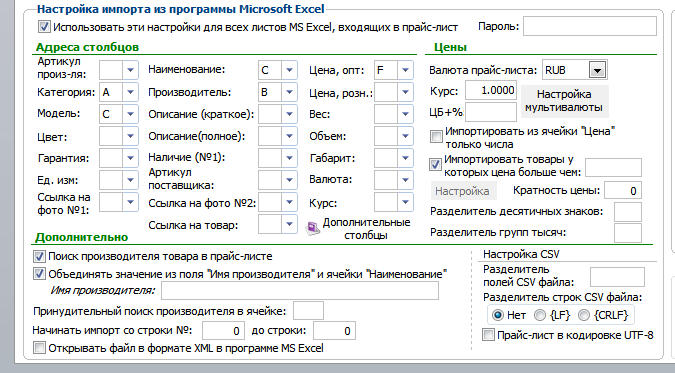The image size is (675, 373).
Task: Uncheck 'Импортировать товары у которых цена больше'
Action: (435, 165)
